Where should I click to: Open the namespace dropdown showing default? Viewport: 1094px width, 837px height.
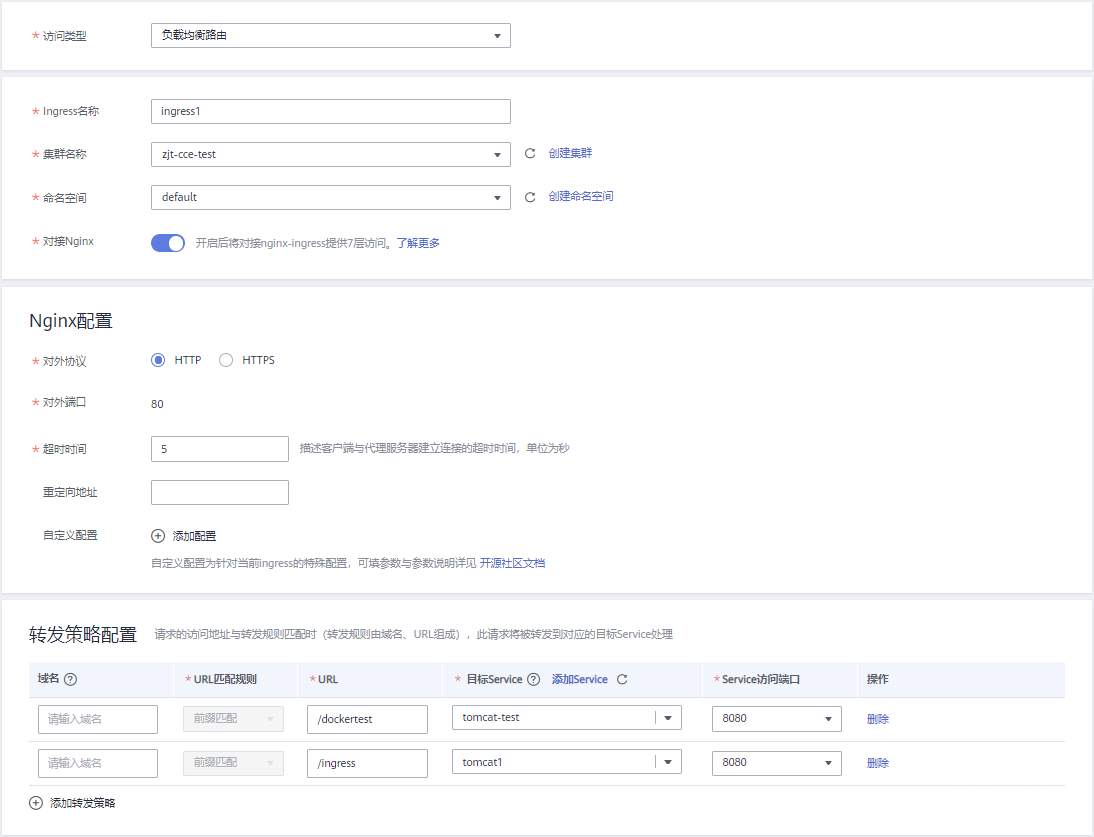coord(330,197)
